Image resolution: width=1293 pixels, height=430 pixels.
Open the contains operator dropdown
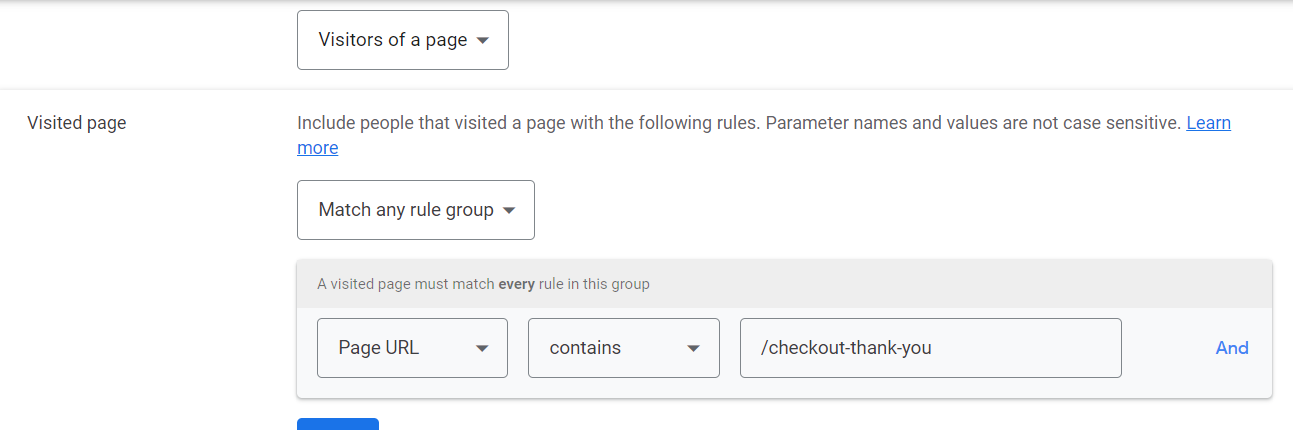[623, 348]
